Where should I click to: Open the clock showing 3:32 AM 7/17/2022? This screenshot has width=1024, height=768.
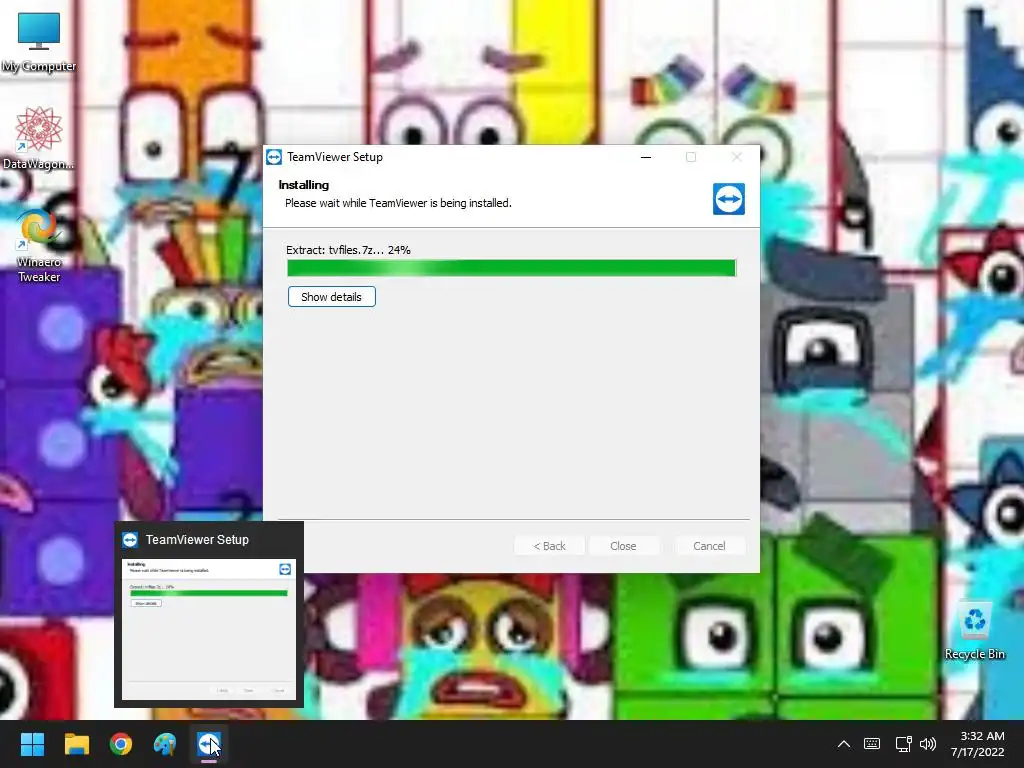point(977,744)
